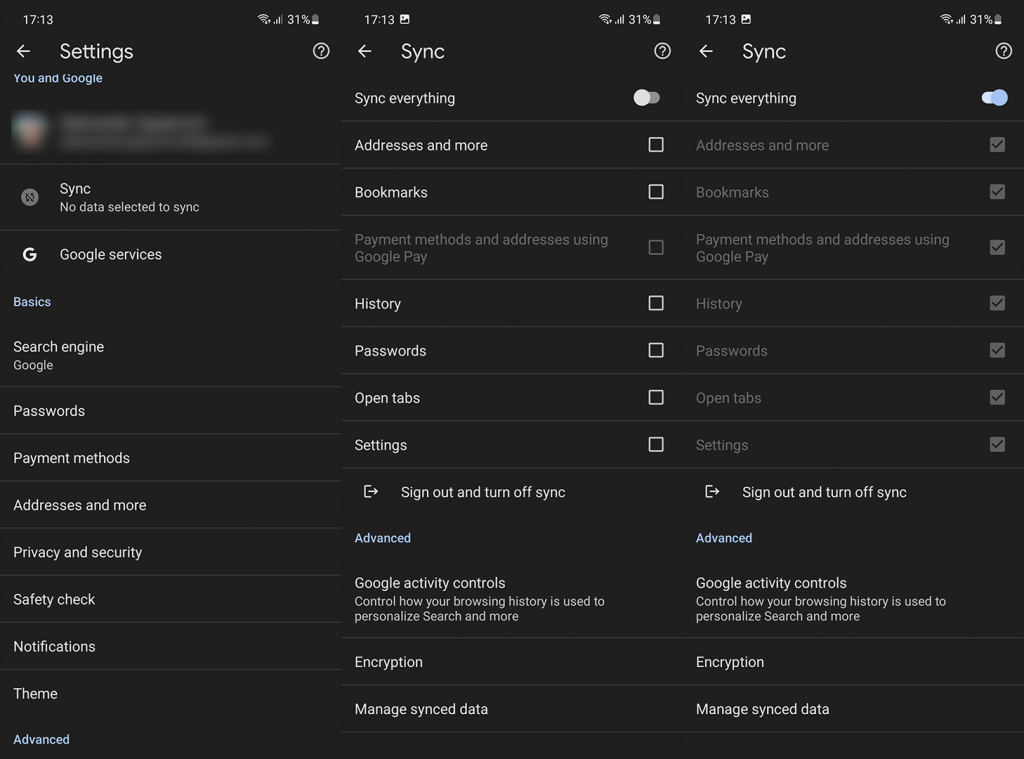Viewport: 1024px width, 759px height.
Task: Tap 'Advanced' header on Settings screen
Action: pyautogui.click(x=41, y=739)
